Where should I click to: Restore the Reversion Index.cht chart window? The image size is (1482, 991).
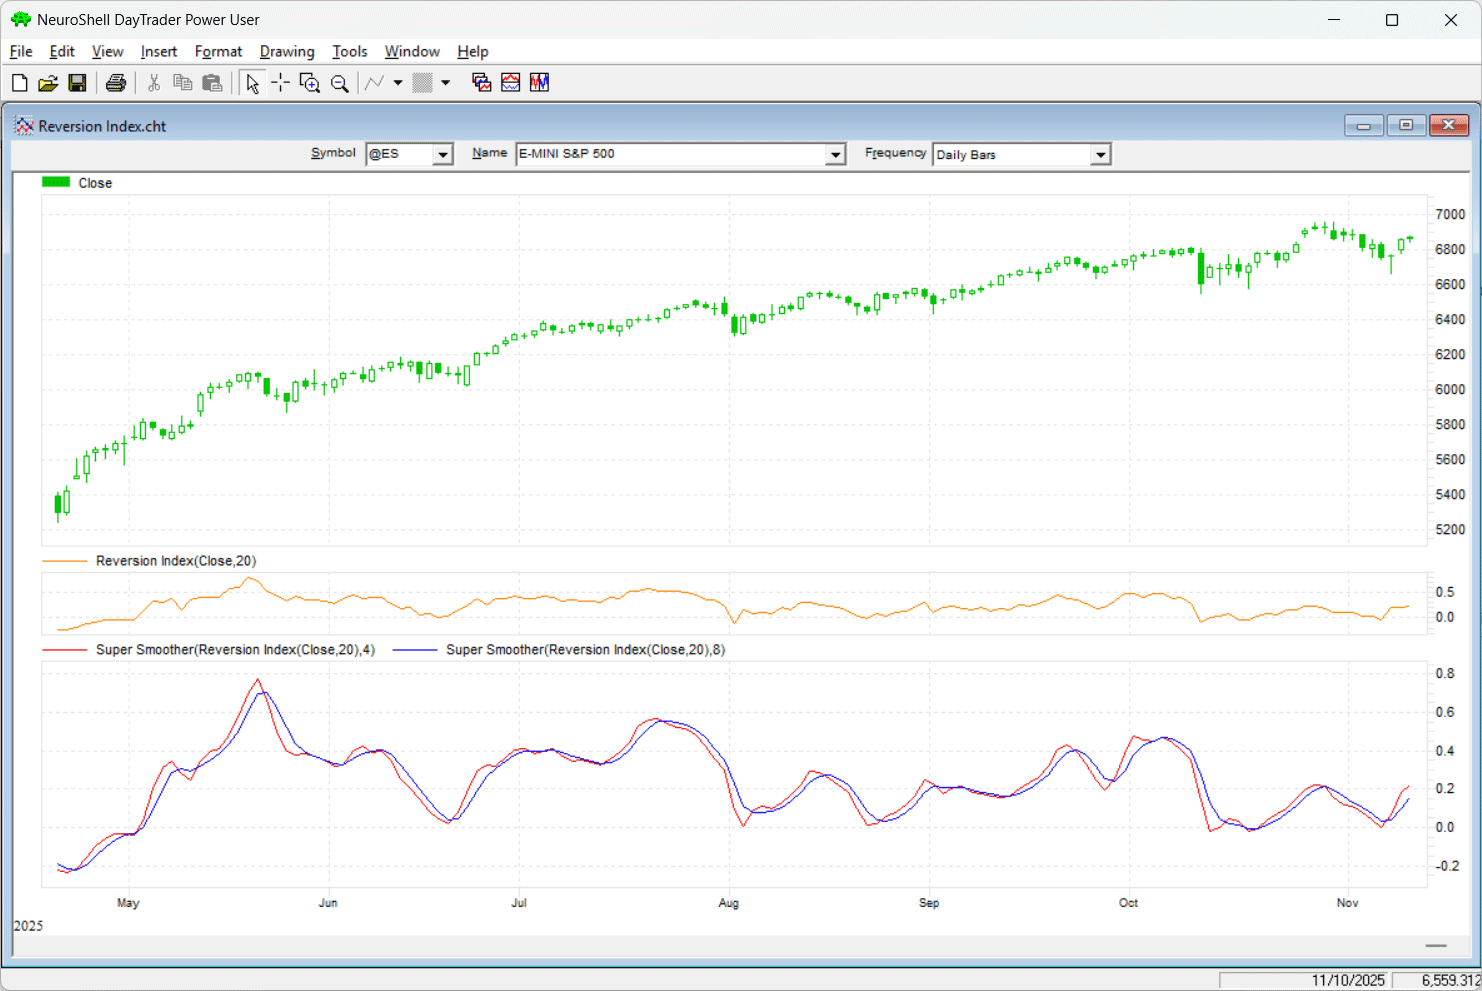click(1405, 125)
